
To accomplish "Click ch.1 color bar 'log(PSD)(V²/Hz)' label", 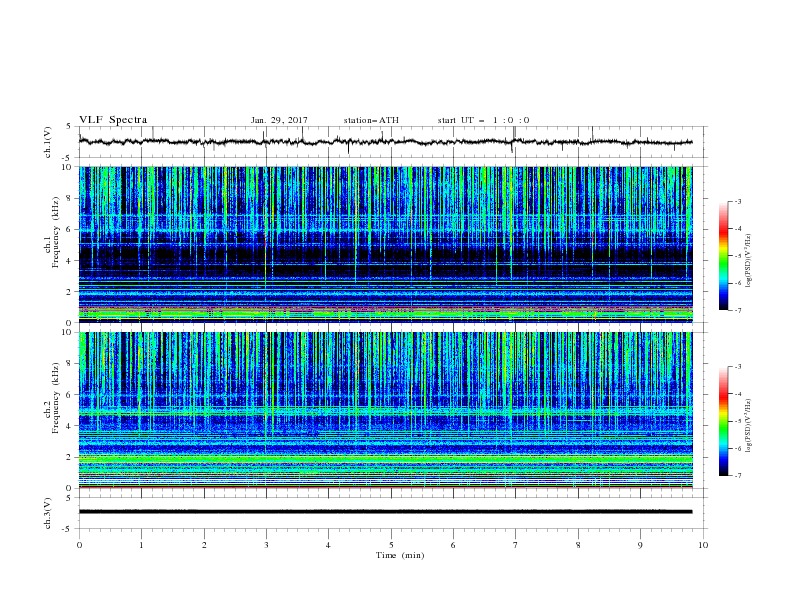I will [749, 261].
